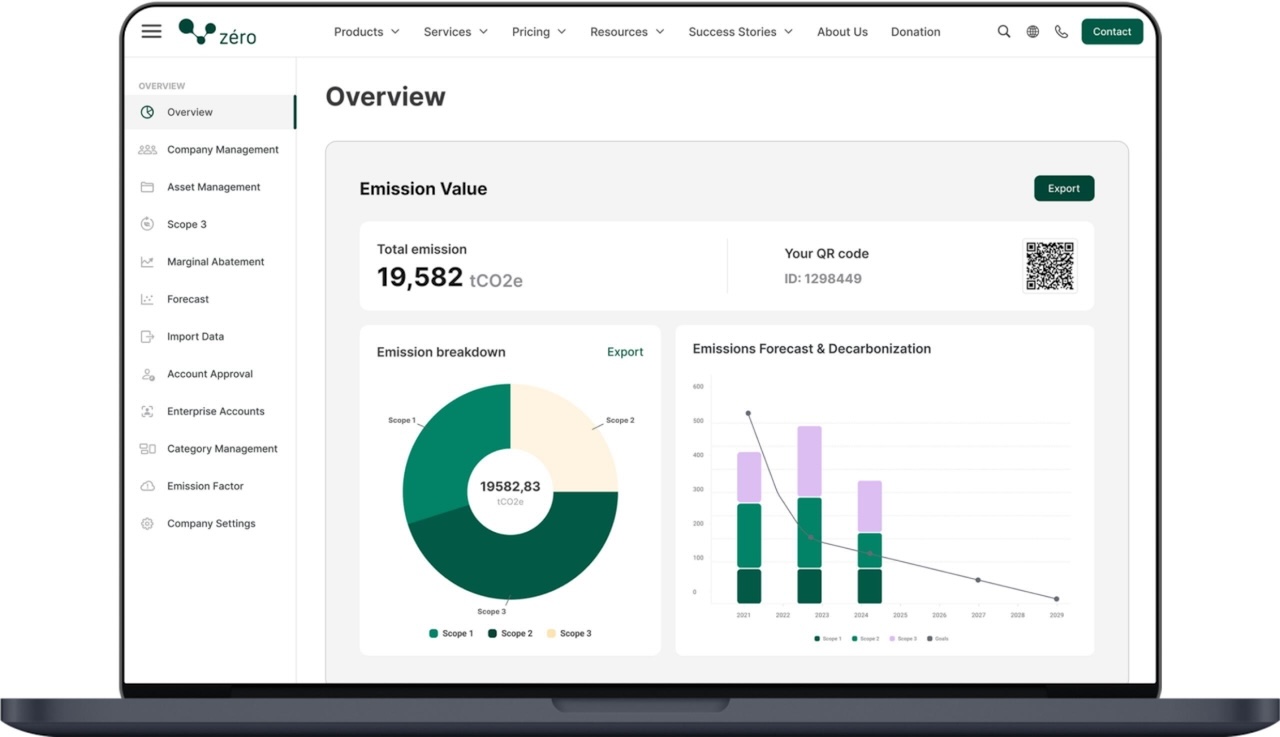The height and width of the screenshot is (737, 1280).
Task: Open Marginal Abatement in sidebar
Action: click(215, 262)
